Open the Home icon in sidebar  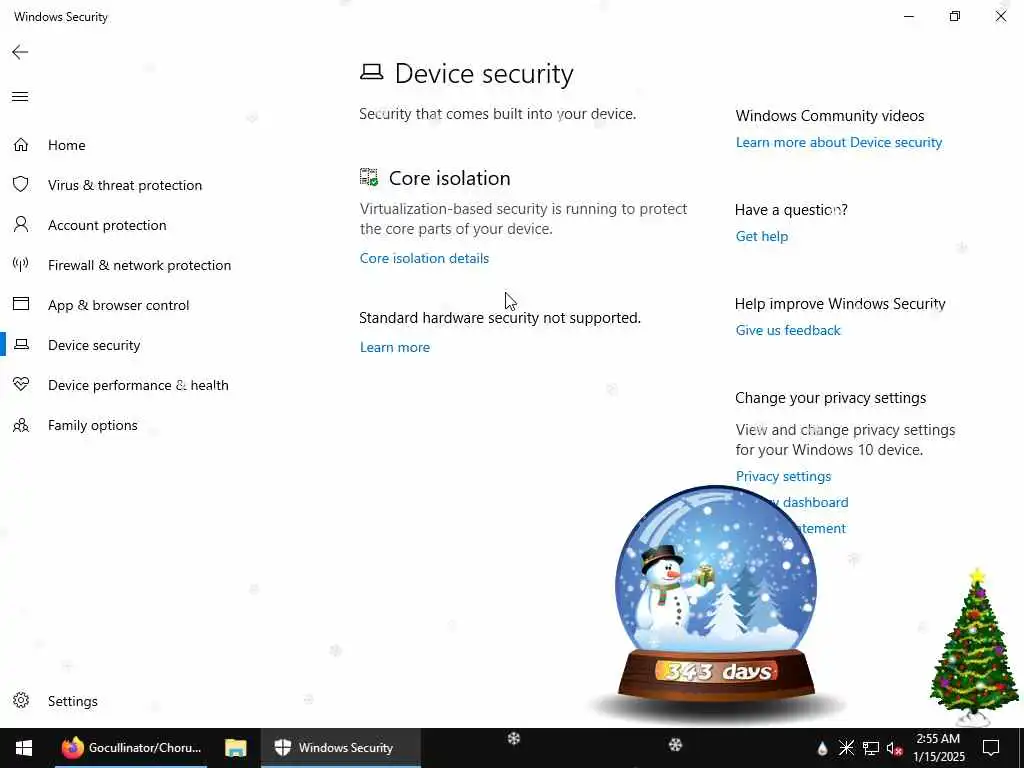click(21, 145)
